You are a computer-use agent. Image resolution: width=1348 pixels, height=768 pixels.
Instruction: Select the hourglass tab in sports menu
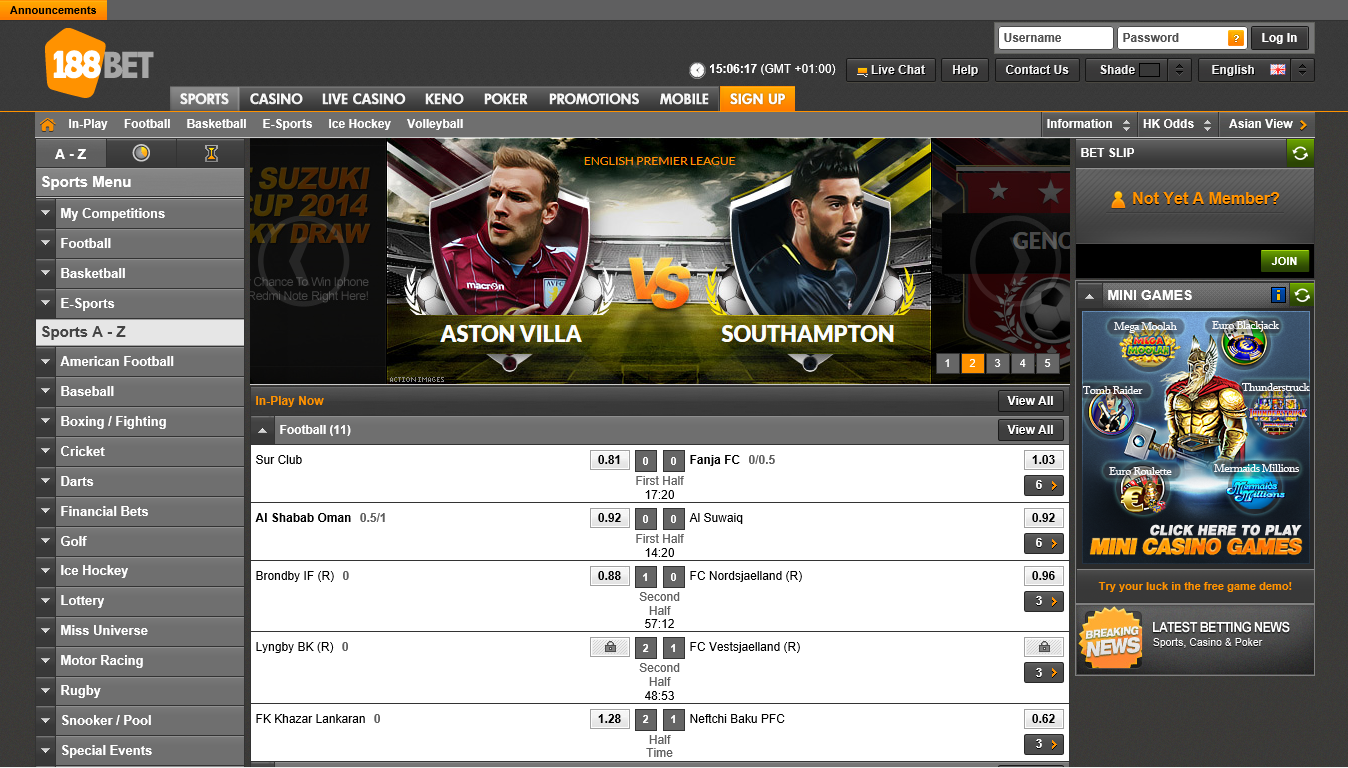point(211,153)
